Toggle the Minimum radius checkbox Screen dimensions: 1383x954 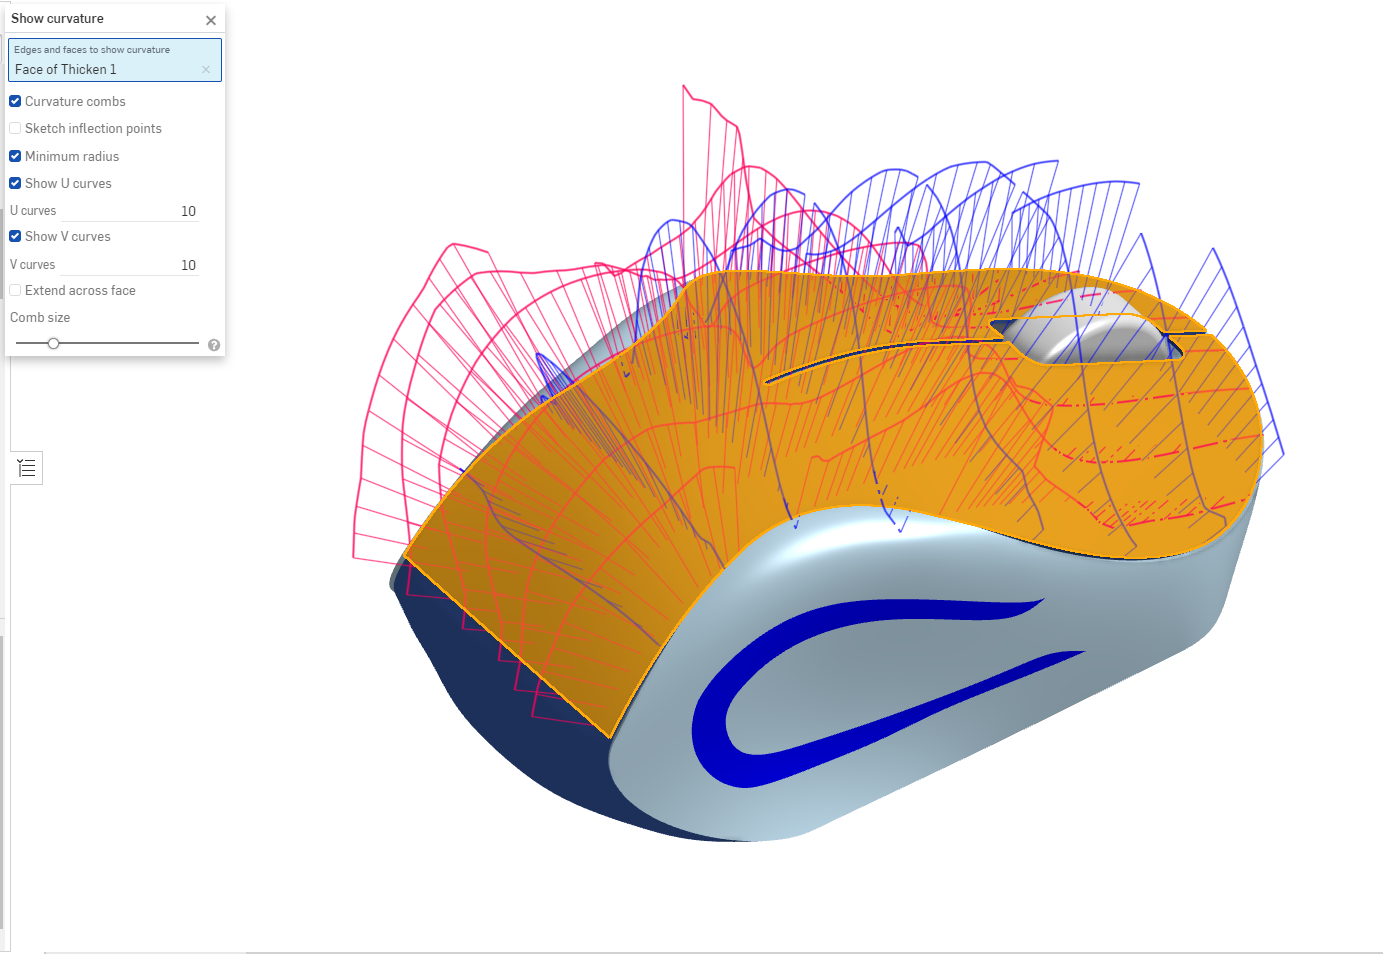15,157
